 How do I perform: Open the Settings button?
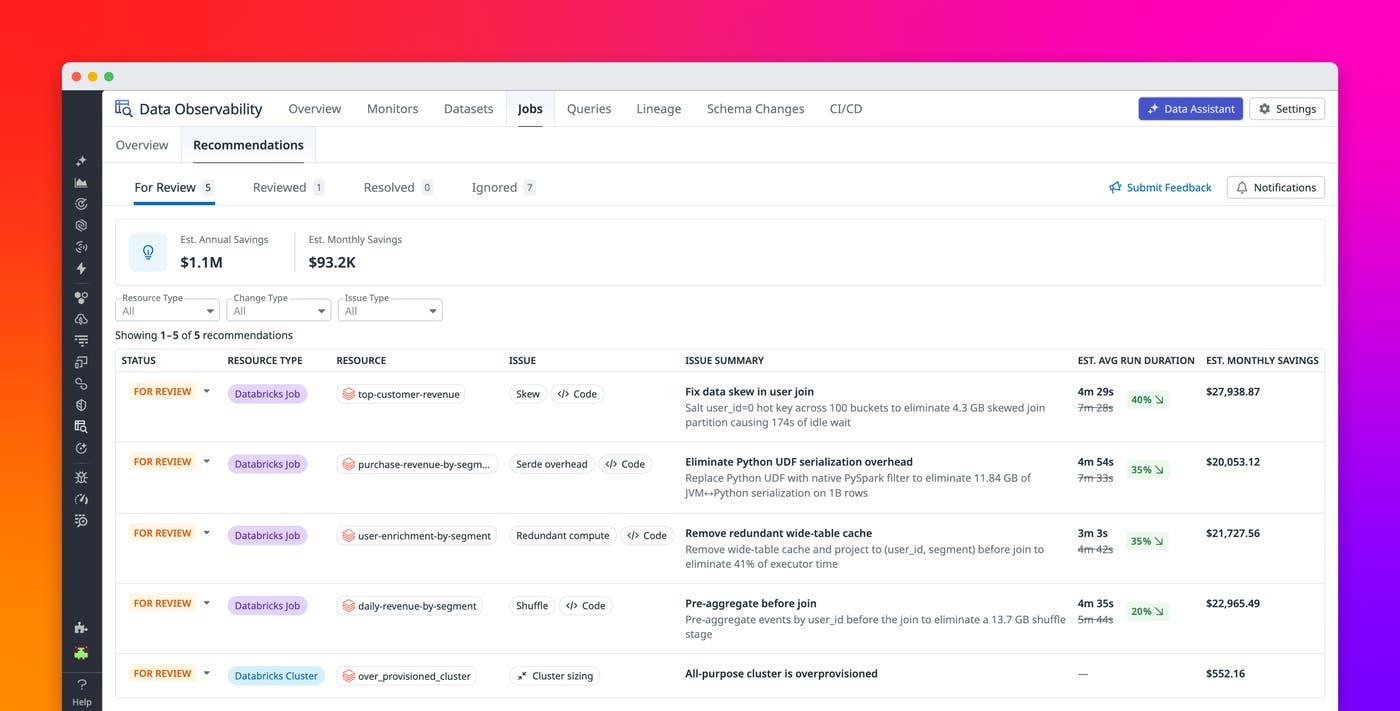click(1287, 109)
